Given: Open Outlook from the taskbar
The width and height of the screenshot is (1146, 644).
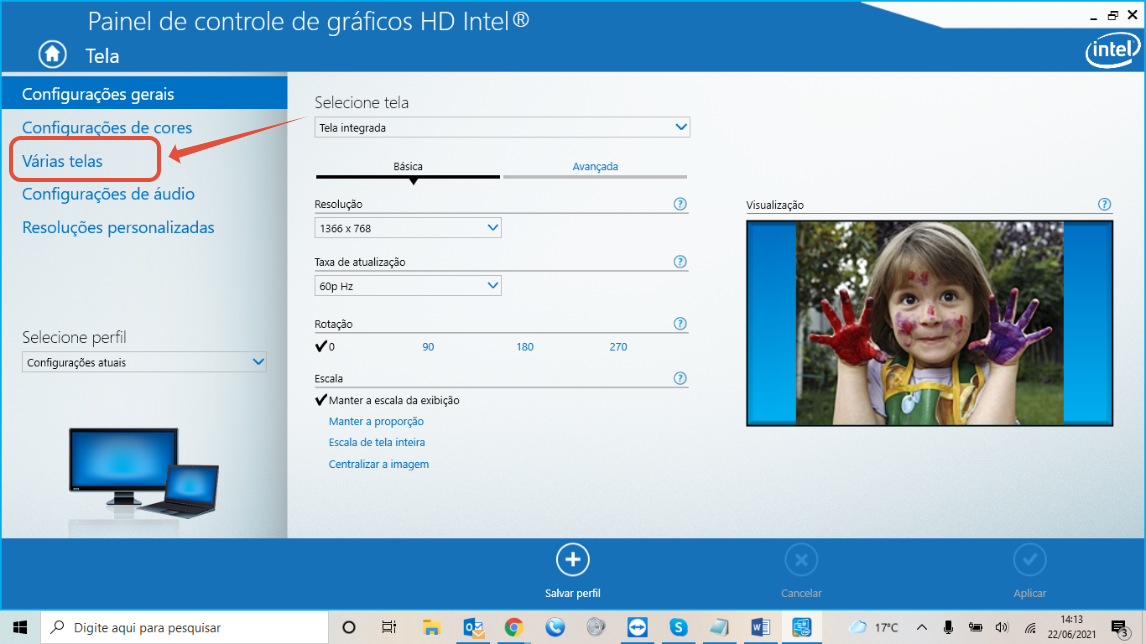Looking at the screenshot, I should click(x=473, y=627).
